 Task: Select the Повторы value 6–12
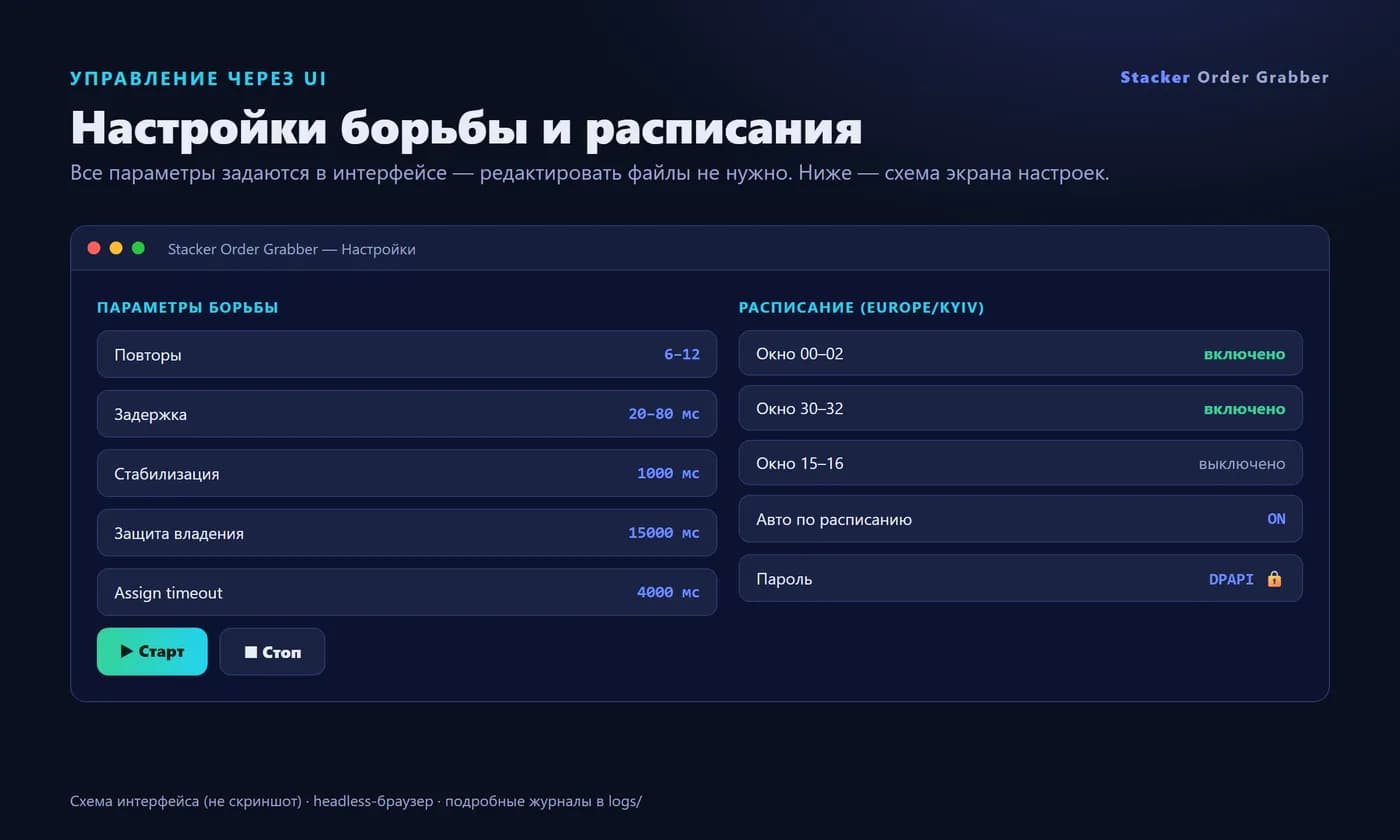click(x=682, y=355)
